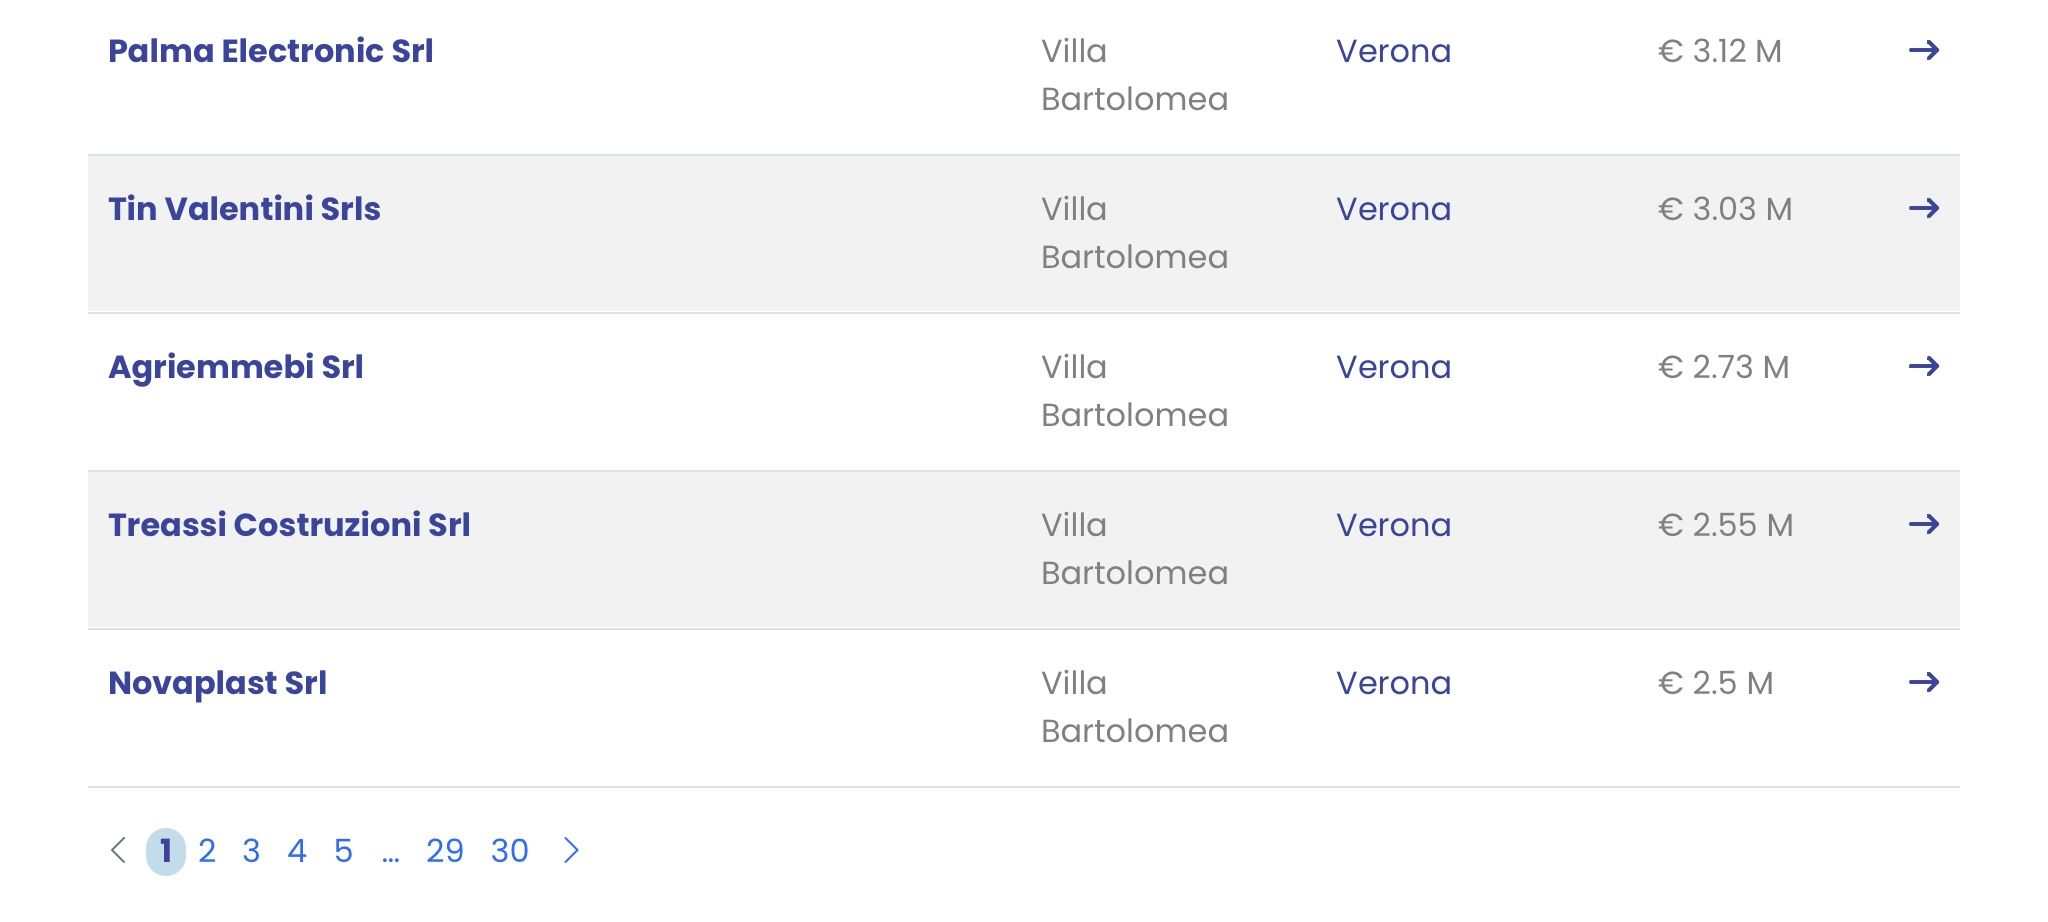Screen dimensions: 2048x922
Task: Follow Verona province link in Novaplast row
Action: 1393,683
